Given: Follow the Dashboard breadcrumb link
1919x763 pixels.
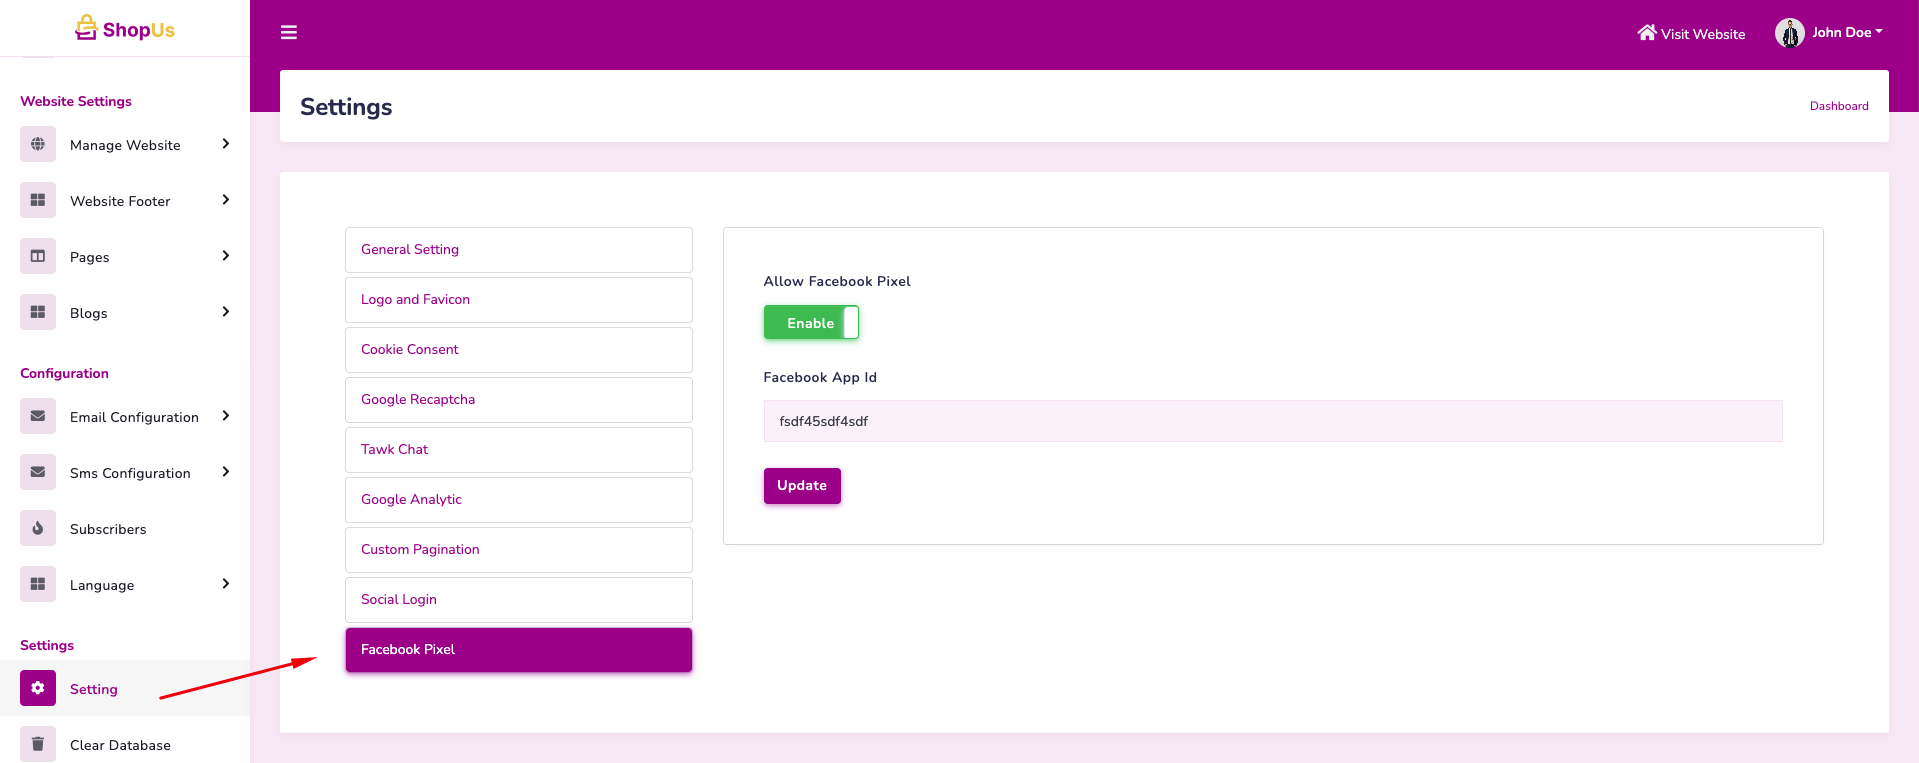Looking at the screenshot, I should [1838, 106].
